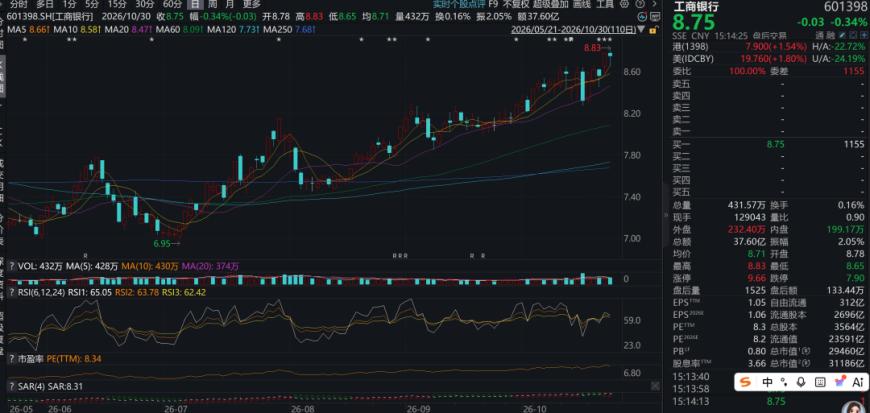Click the 601398.SH[工商银行] chart title

[x=50, y=17]
